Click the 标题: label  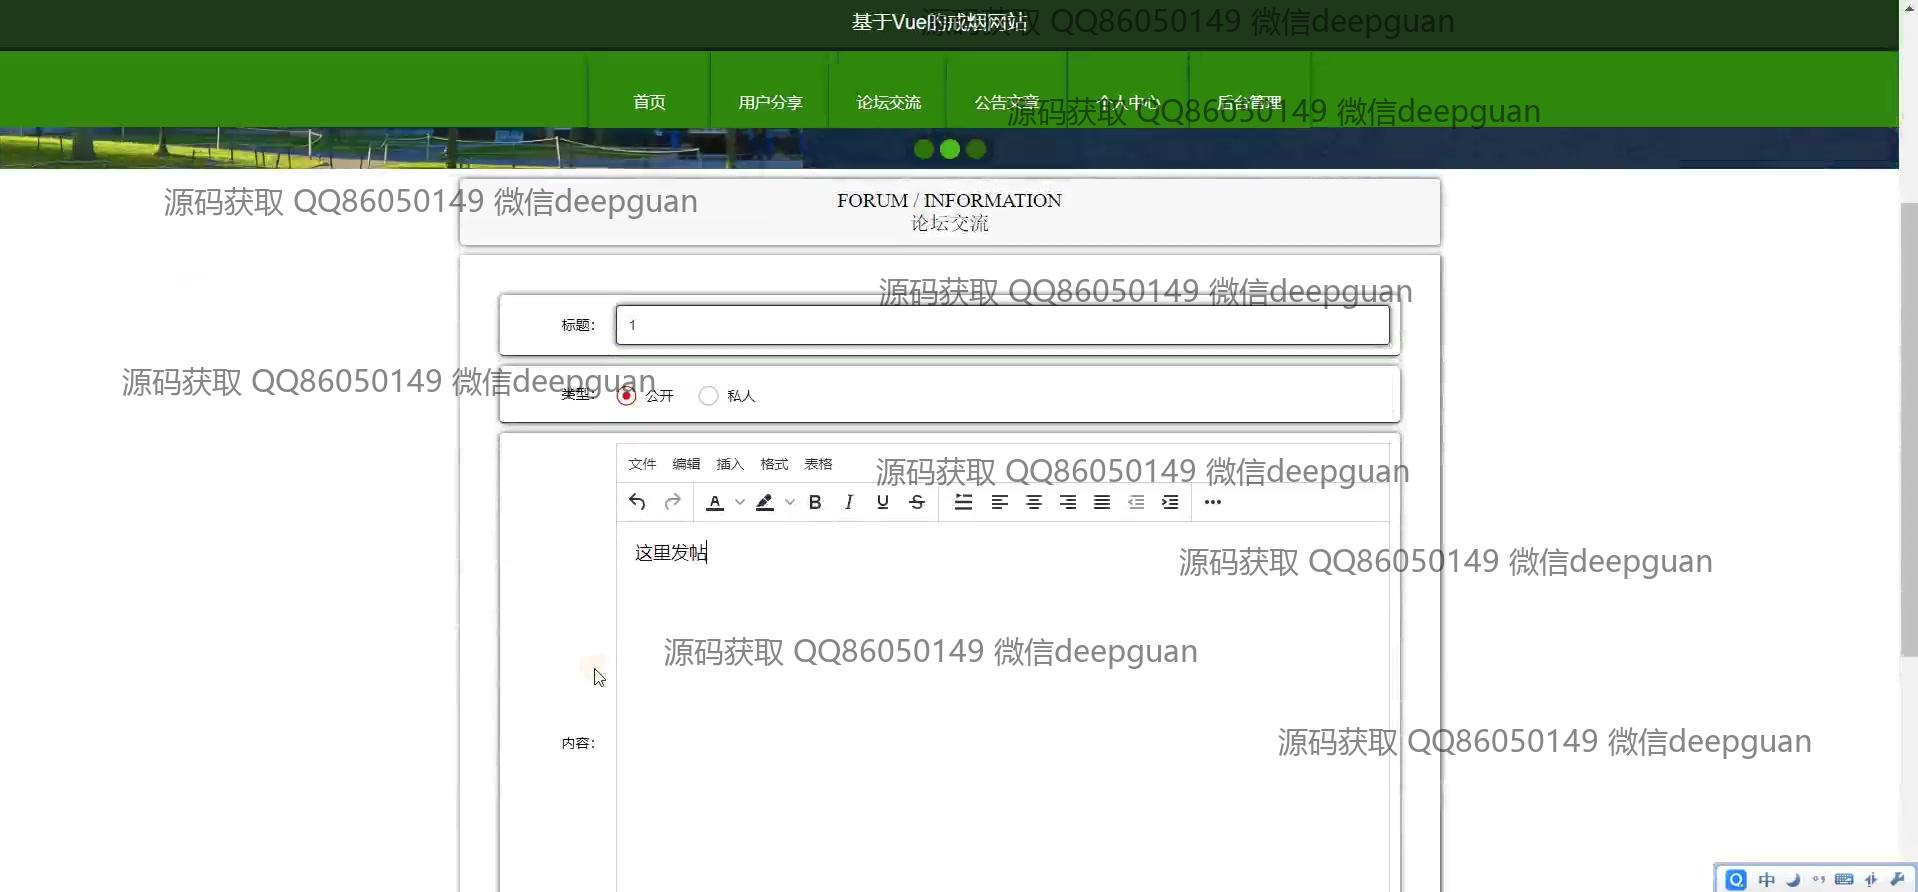pos(578,325)
